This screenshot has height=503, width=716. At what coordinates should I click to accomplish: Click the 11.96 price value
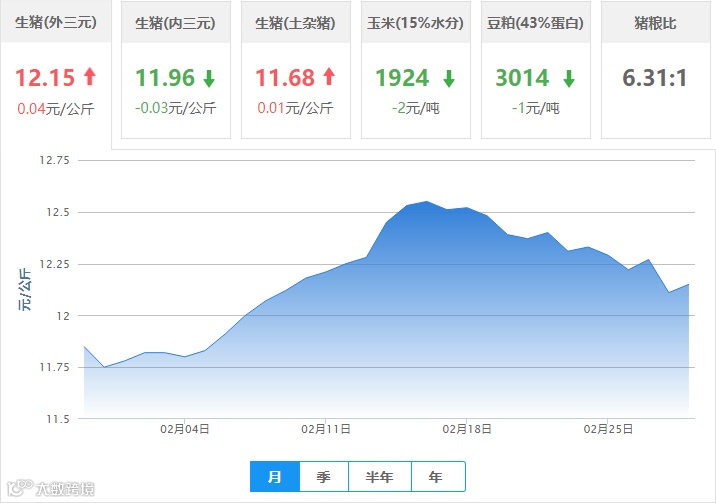[165, 78]
